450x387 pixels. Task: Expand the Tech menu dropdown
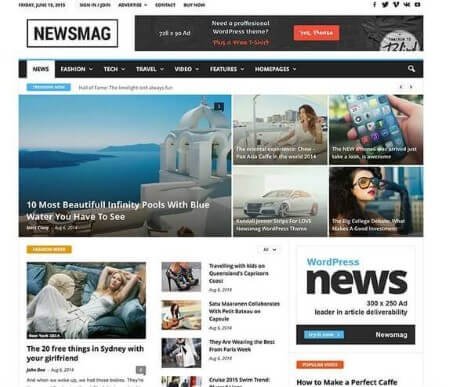(114, 69)
